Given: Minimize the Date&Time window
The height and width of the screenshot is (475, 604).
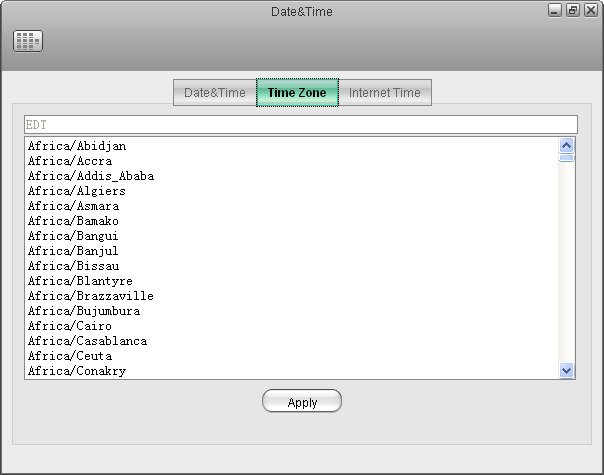Looking at the screenshot, I should [x=555, y=10].
